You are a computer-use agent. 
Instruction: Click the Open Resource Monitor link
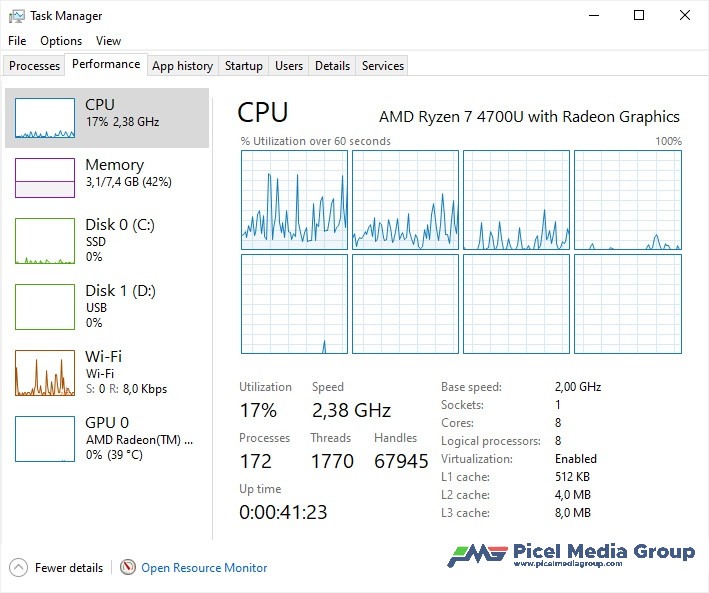click(x=204, y=567)
